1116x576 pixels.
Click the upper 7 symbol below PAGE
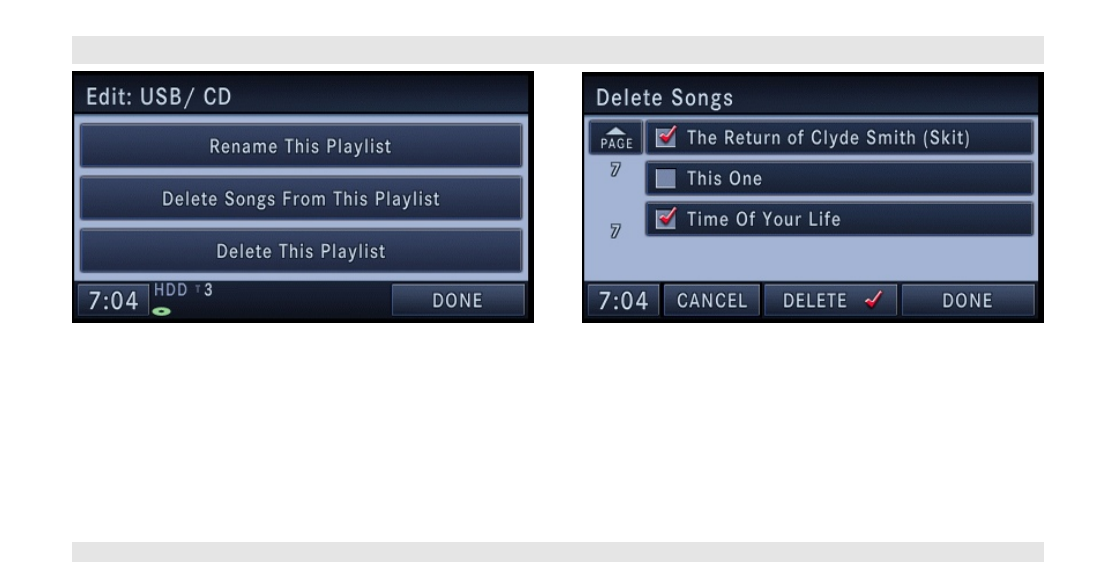tap(615, 169)
